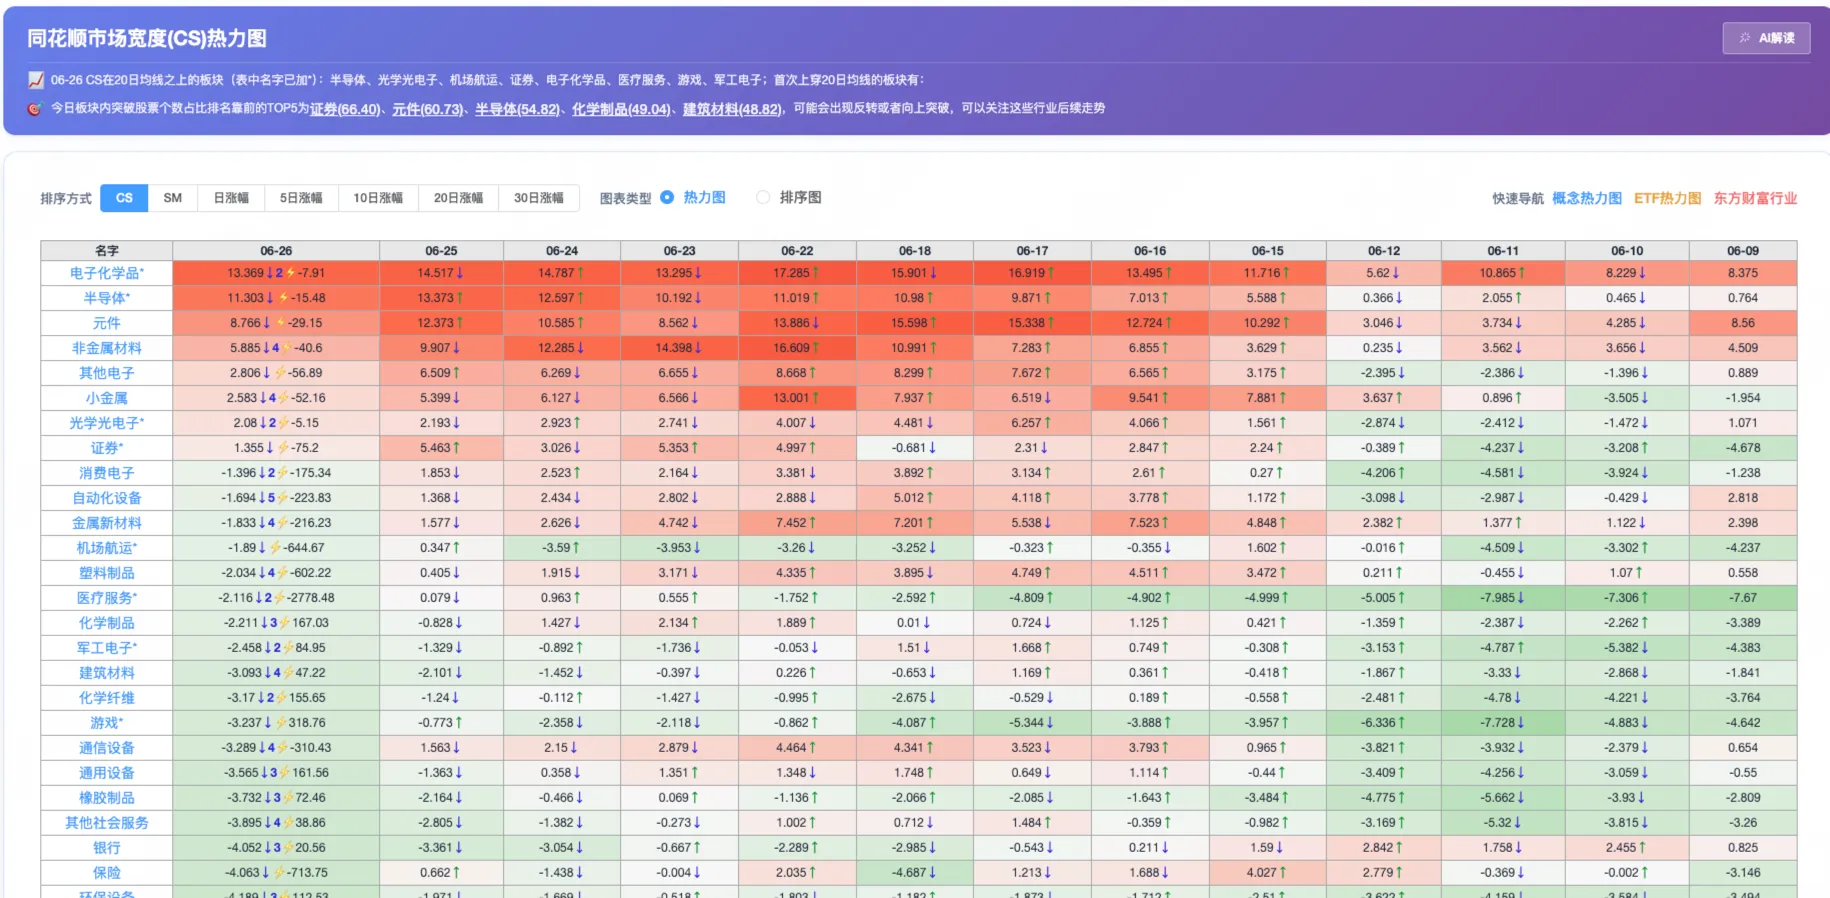Click the lightning icon in 保险 06-26 cell
This screenshot has width=1830, height=898.
point(278,873)
